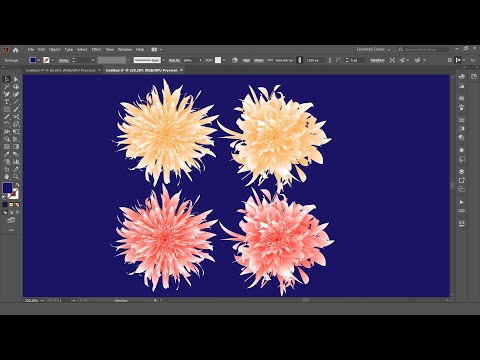Viewport: 480px width, 360px height.
Task: Swap fill and stroke arrows
Action: pos(17,184)
